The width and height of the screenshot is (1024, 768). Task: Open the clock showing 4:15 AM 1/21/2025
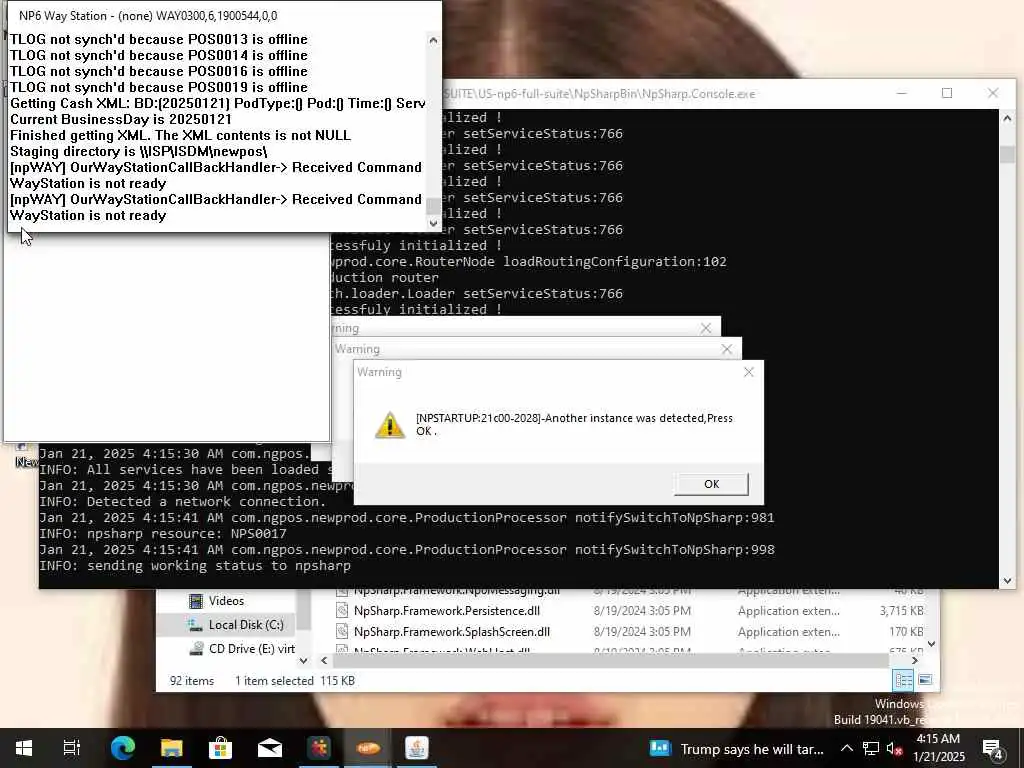coord(938,748)
